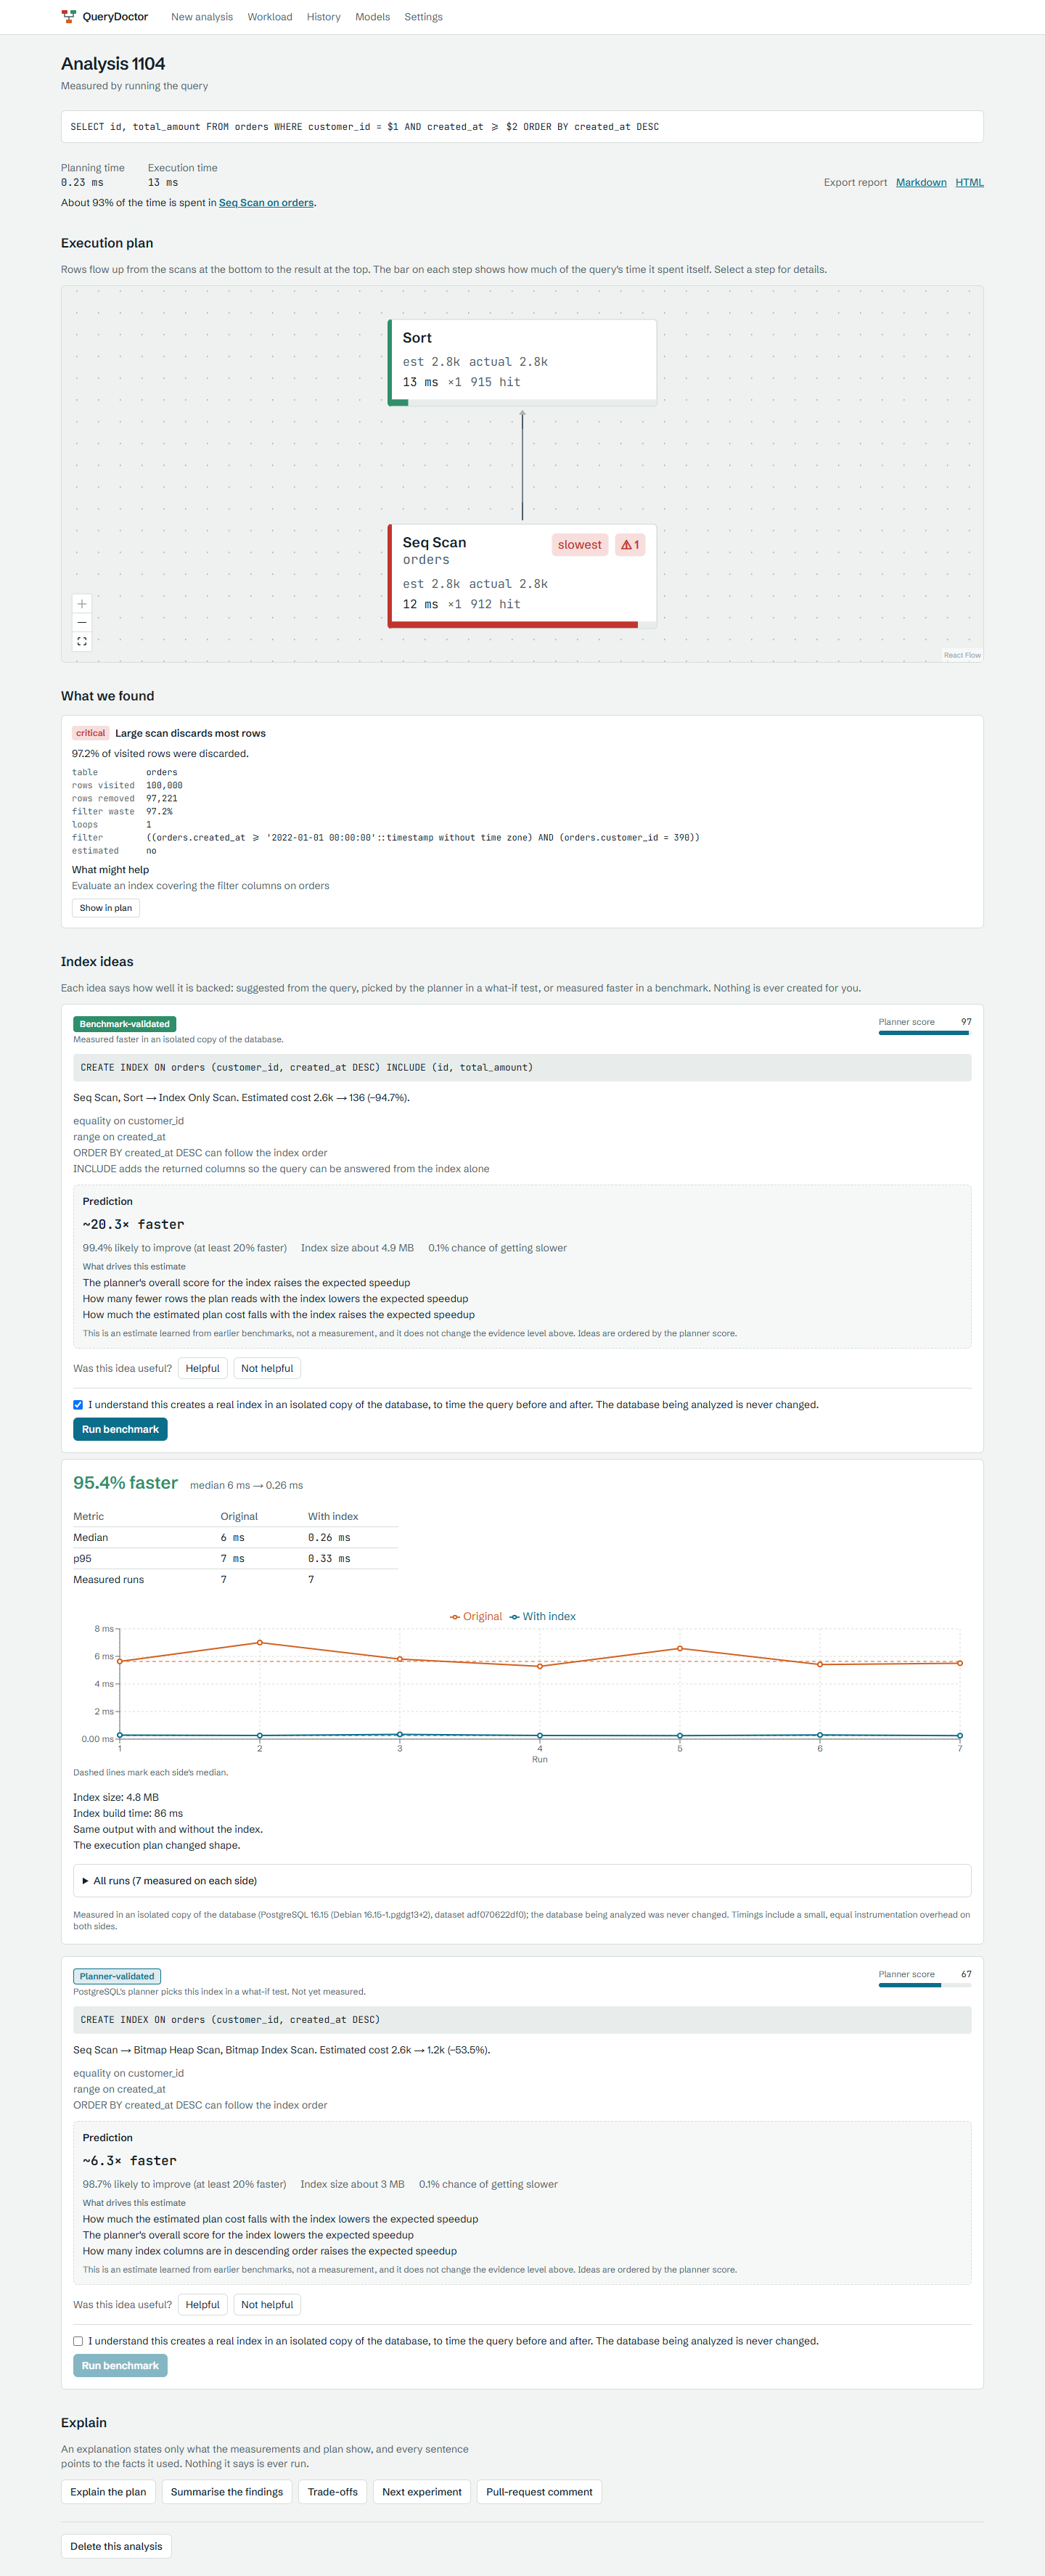Click the Analysis 1104 heading
1045x2576 pixels.
113,64
